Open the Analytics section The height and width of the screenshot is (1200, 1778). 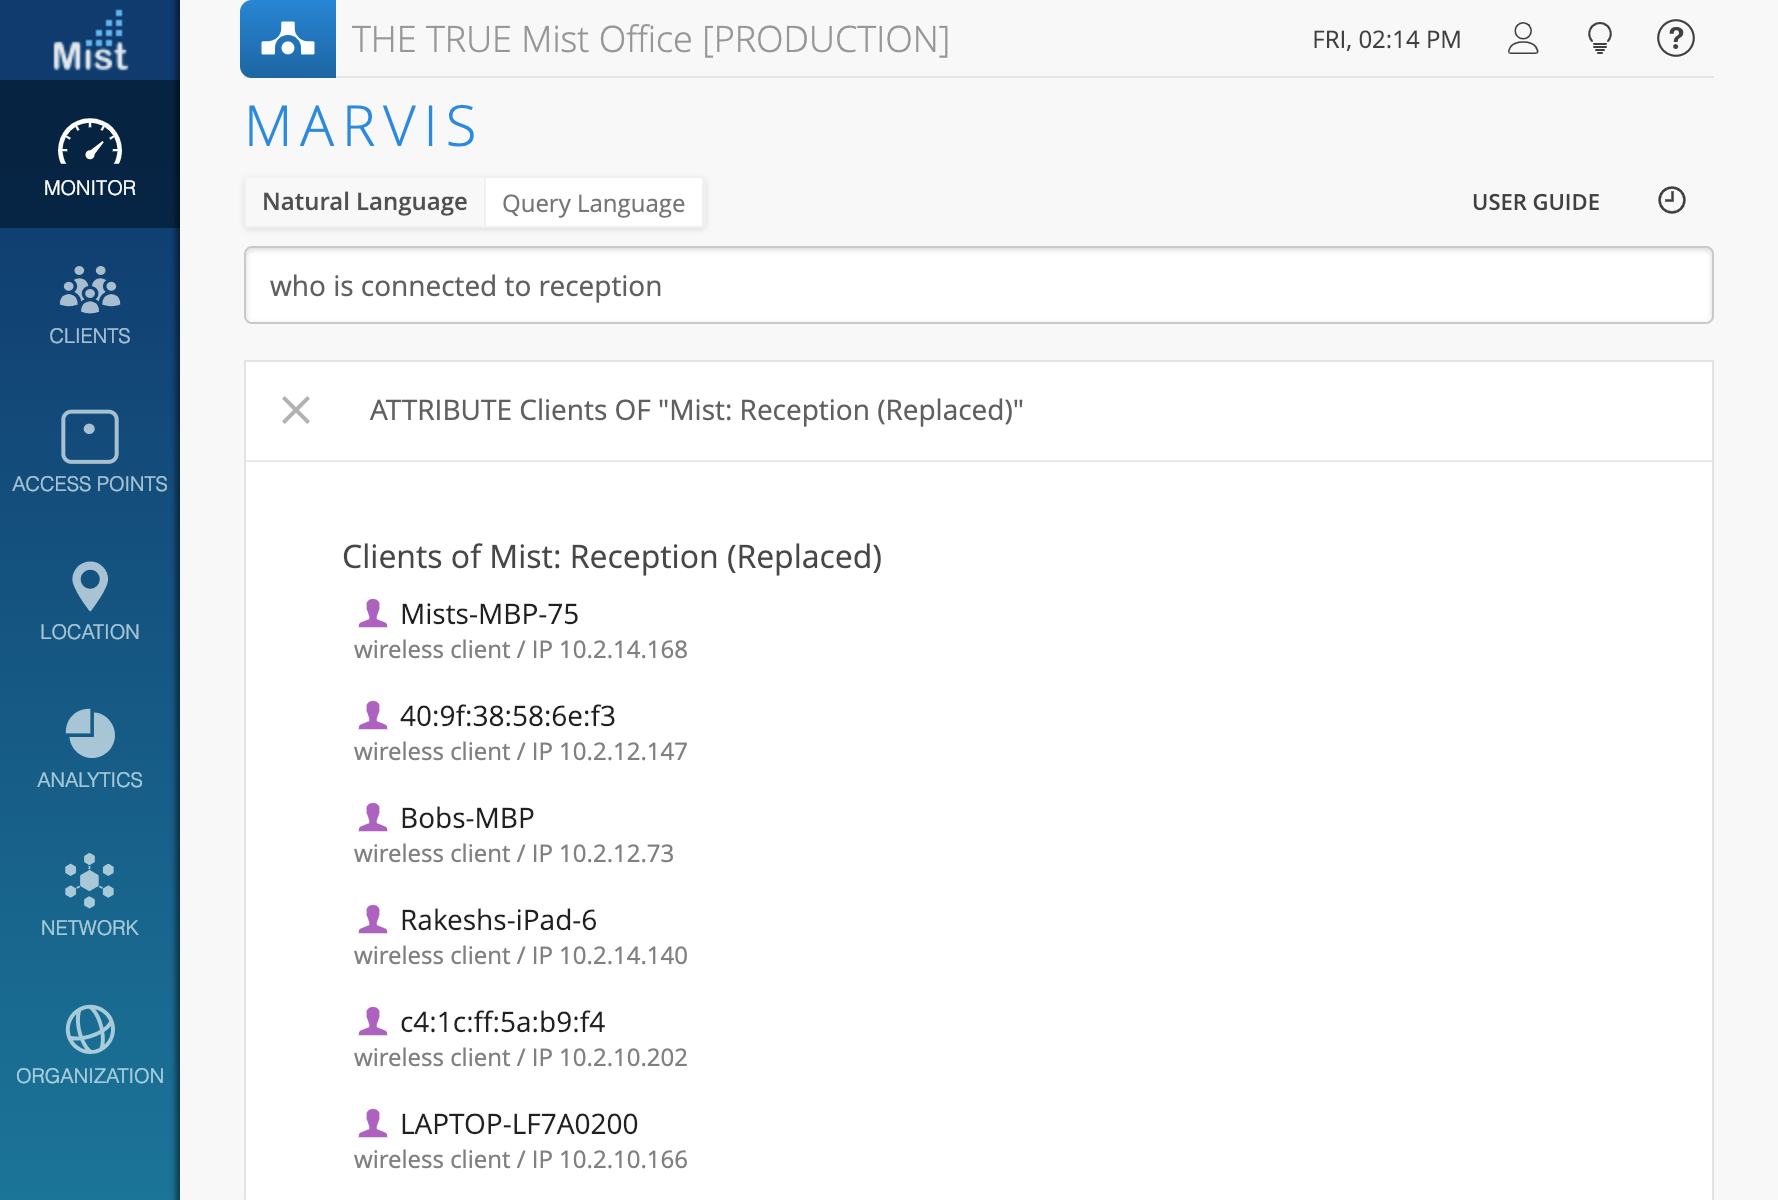click(x=90, y=747)
